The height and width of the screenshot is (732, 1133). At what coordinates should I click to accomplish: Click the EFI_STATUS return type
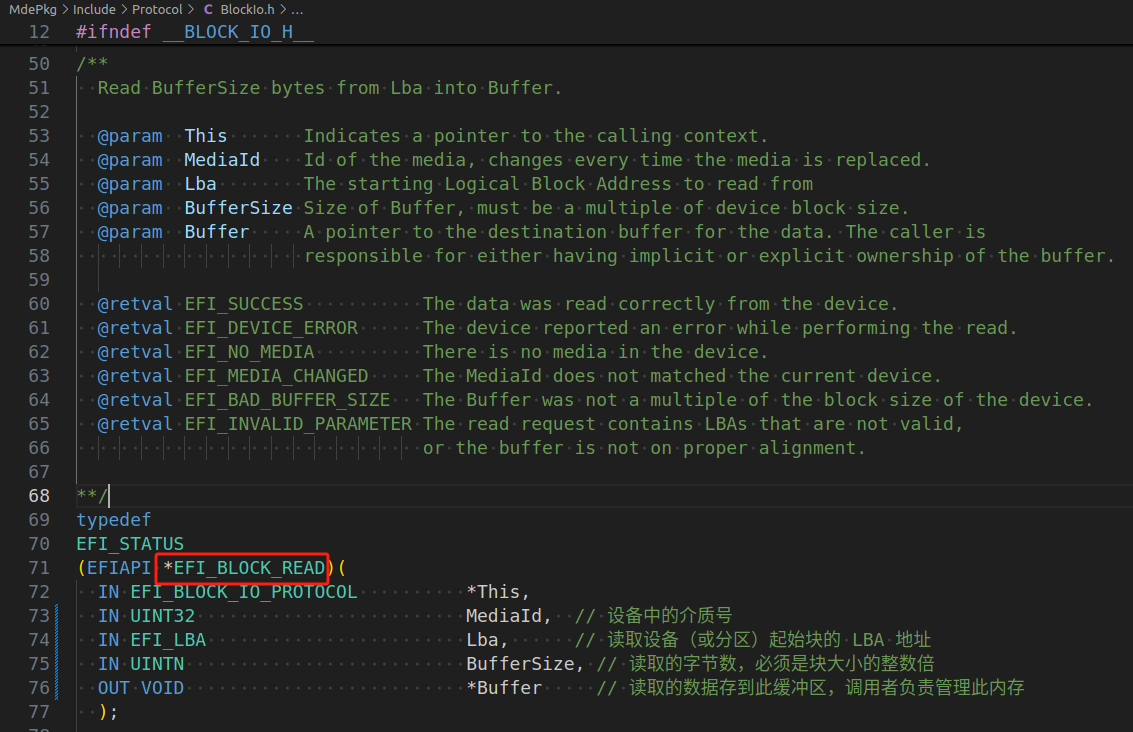pos(130,543)
